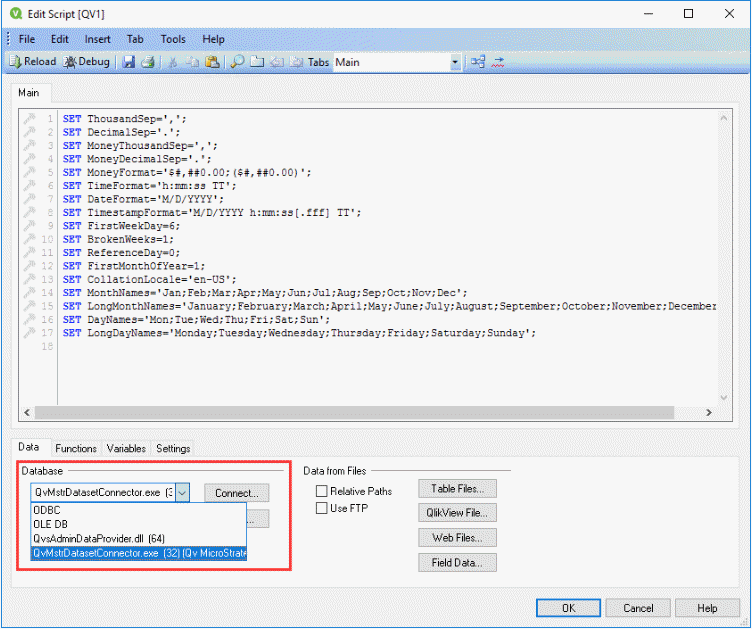Expand the Tabs dropdown showing Main
Screen dimensions: 752x629
pyautogui.click(x=455, y=62)
